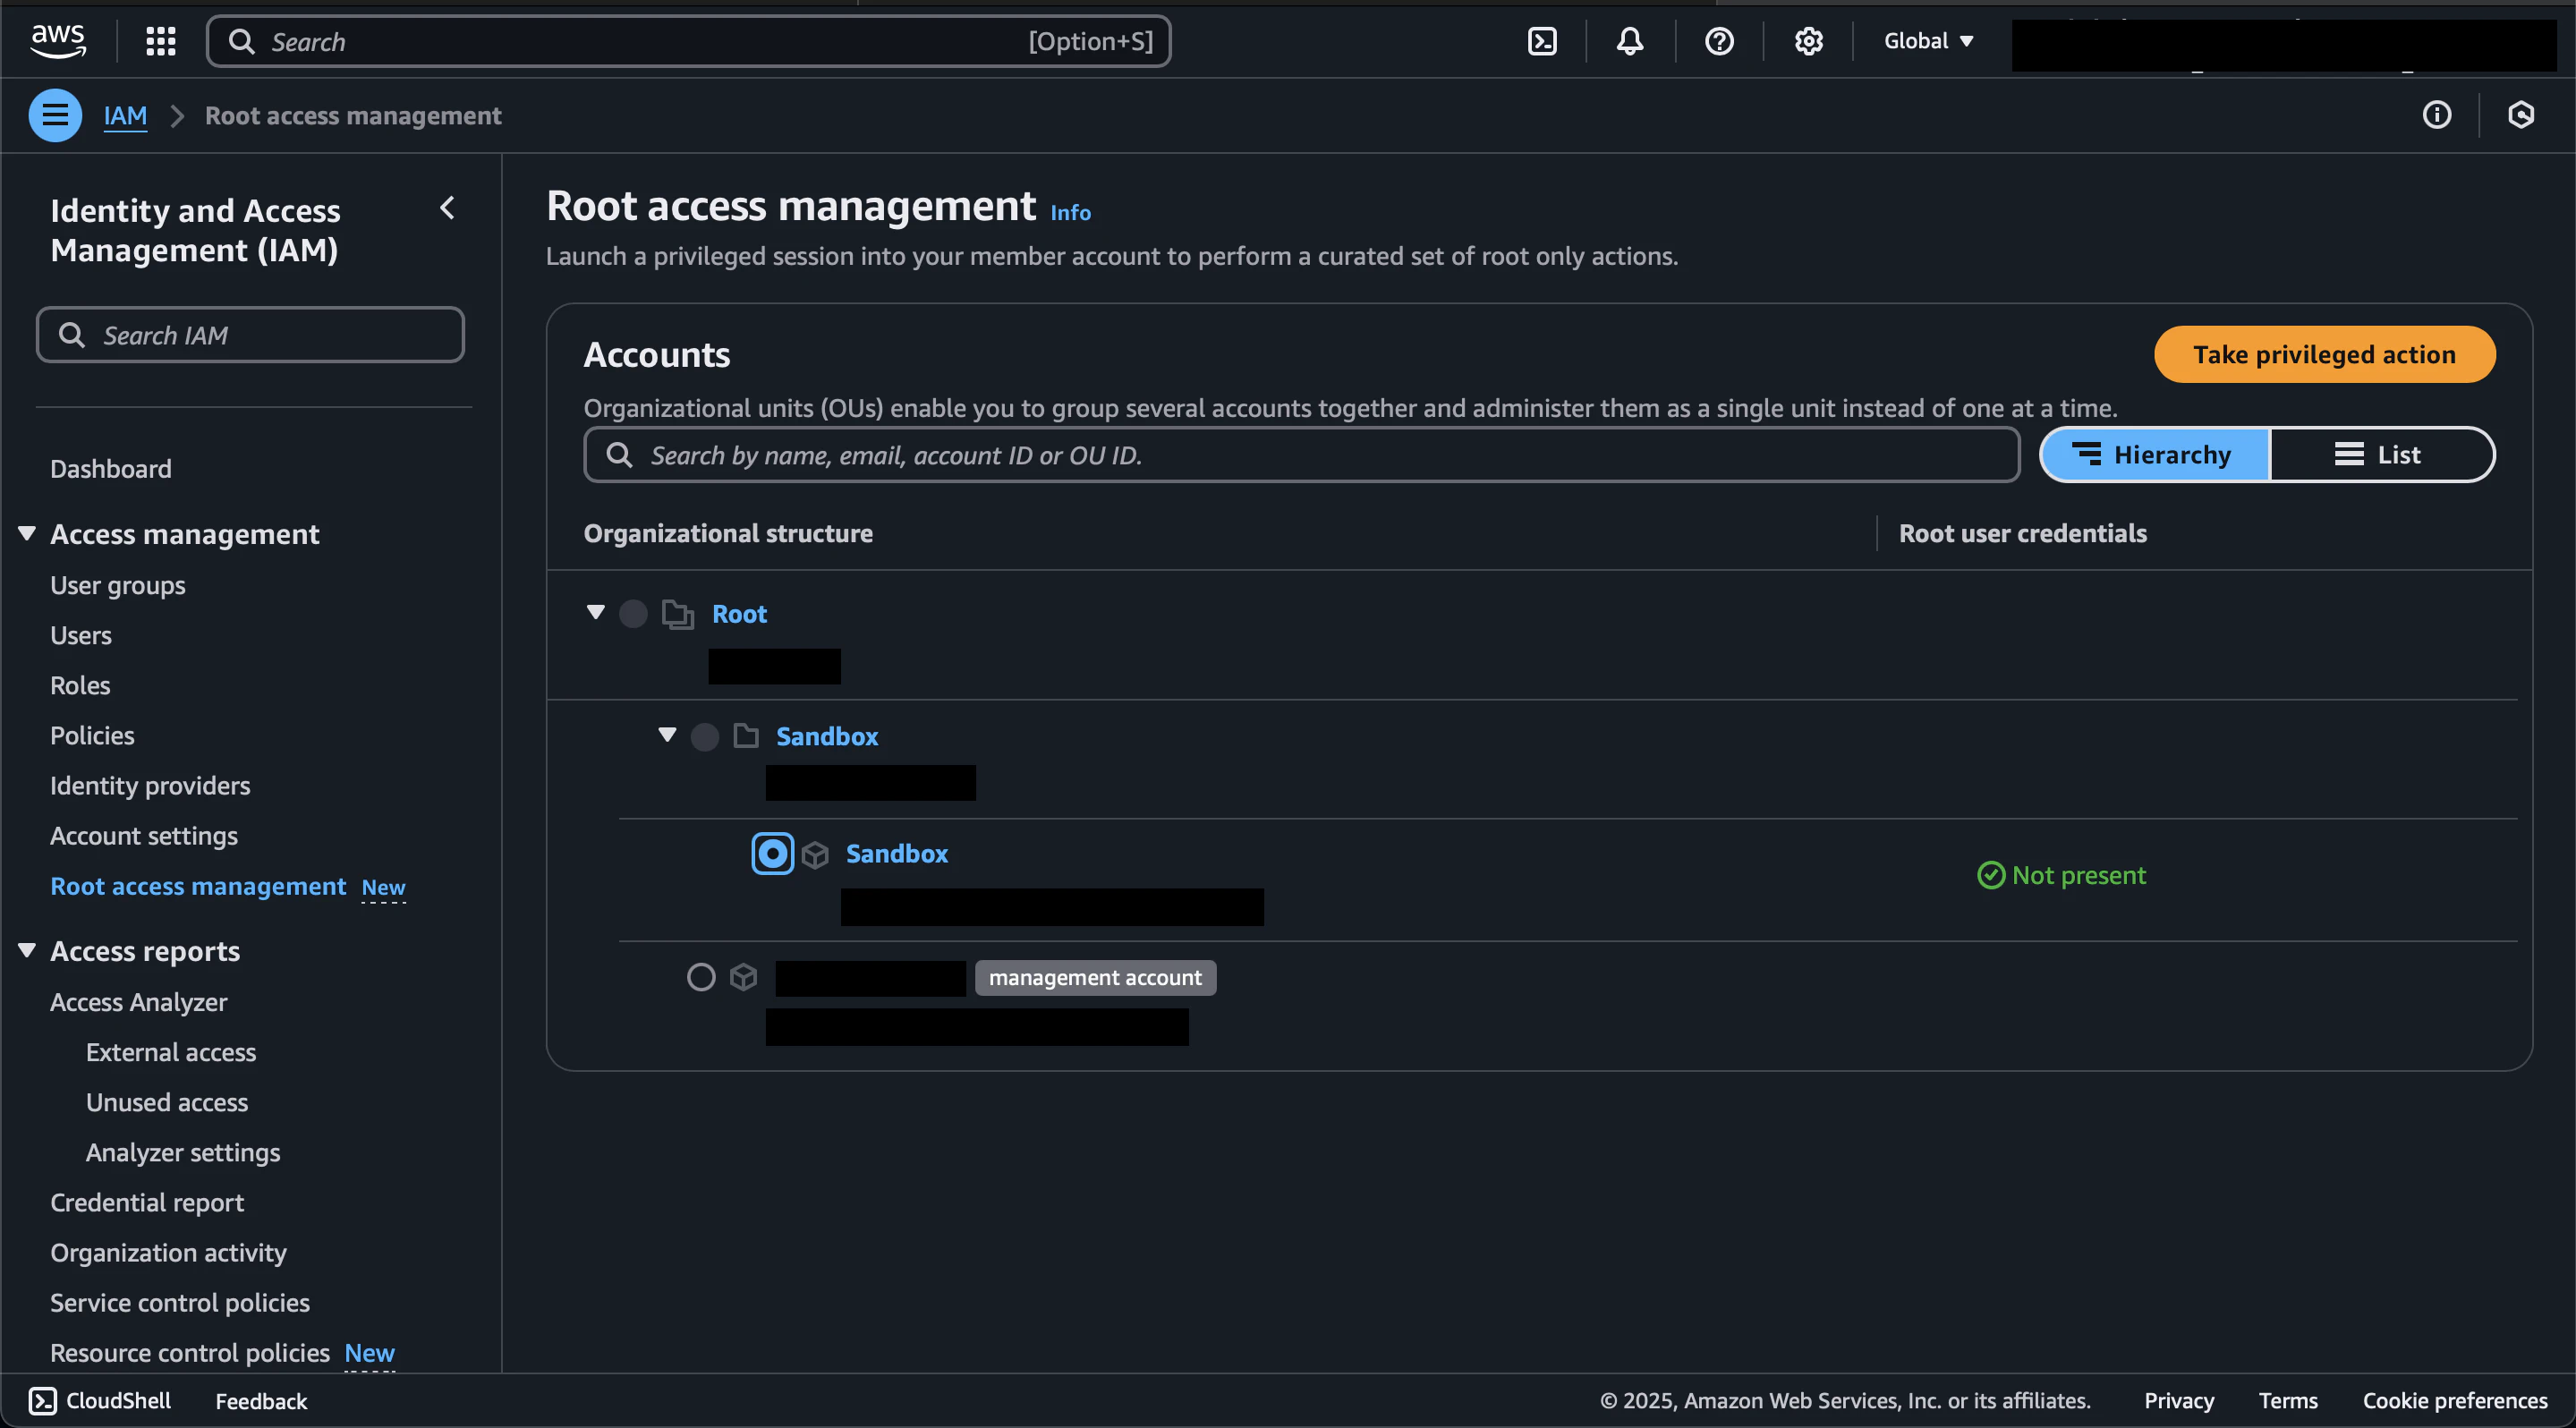The width and height of the screenshot is (2576, 1428).
Task: Click the green Not present check icon
Action: [1991, 875]
